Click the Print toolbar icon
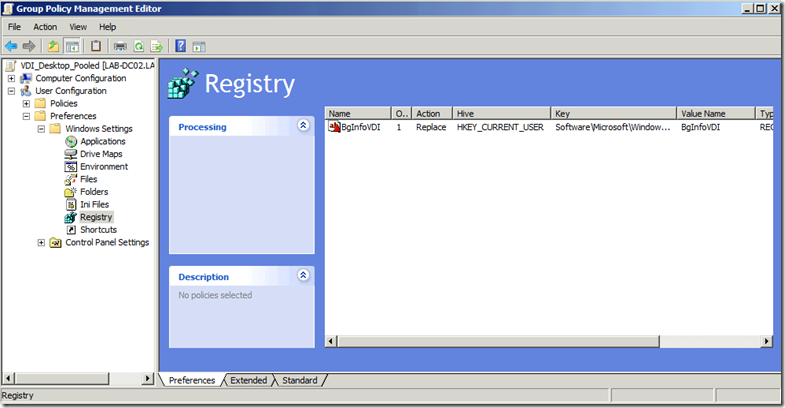Viewport: 785px width, 408px height. click(120, 47)
